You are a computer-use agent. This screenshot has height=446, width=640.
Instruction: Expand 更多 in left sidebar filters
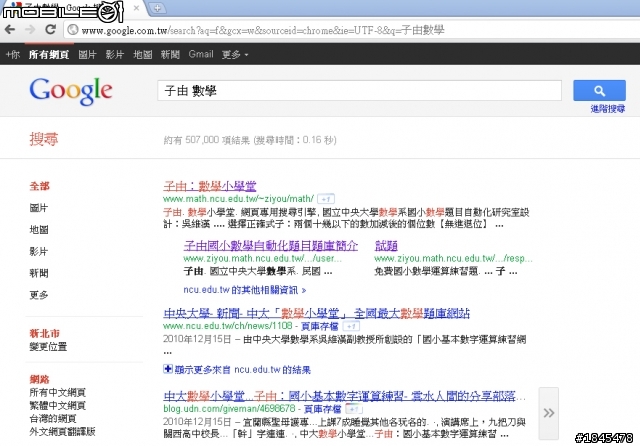[x=38, y=295]
